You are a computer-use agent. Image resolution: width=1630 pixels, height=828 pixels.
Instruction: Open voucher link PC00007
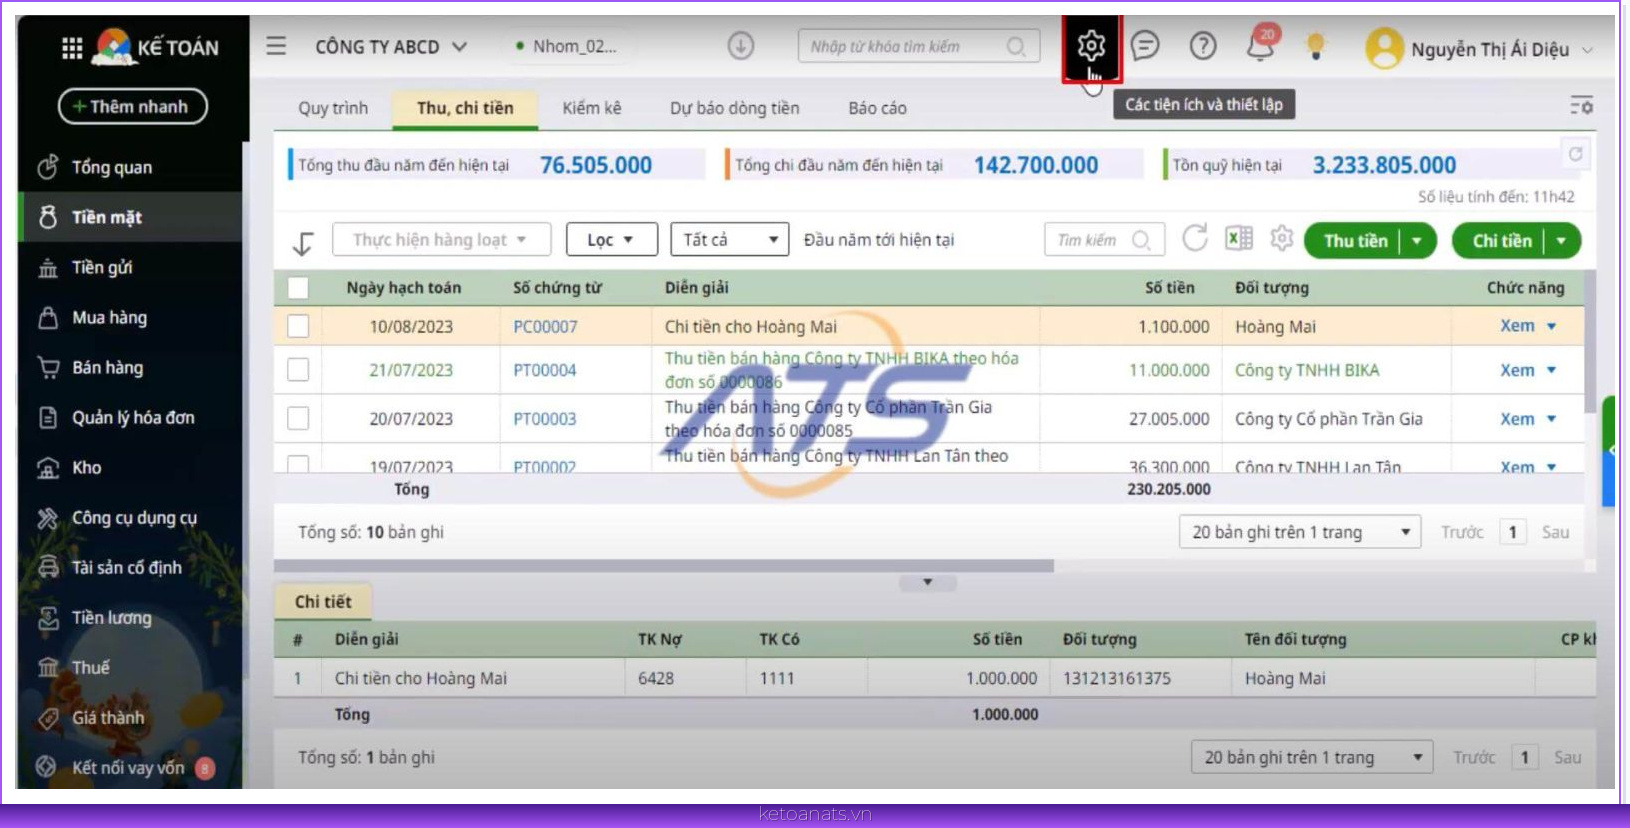coord(545,327)
